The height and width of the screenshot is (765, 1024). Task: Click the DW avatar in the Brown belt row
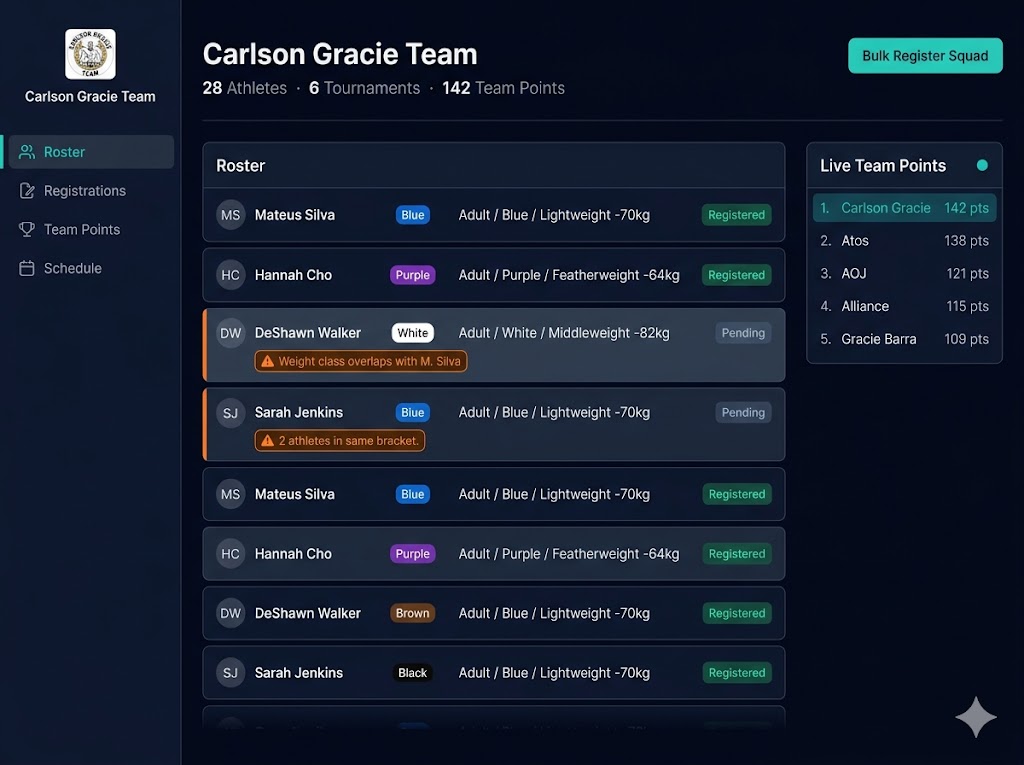(x=231, y=613)
